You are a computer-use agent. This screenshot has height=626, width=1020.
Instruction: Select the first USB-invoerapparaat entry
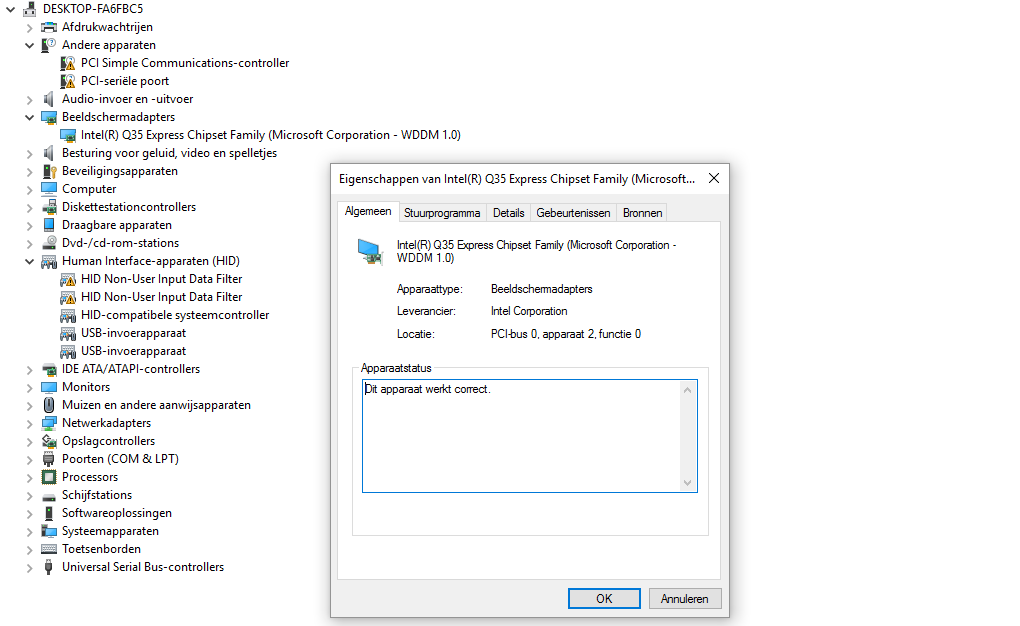tap(133, 333)
